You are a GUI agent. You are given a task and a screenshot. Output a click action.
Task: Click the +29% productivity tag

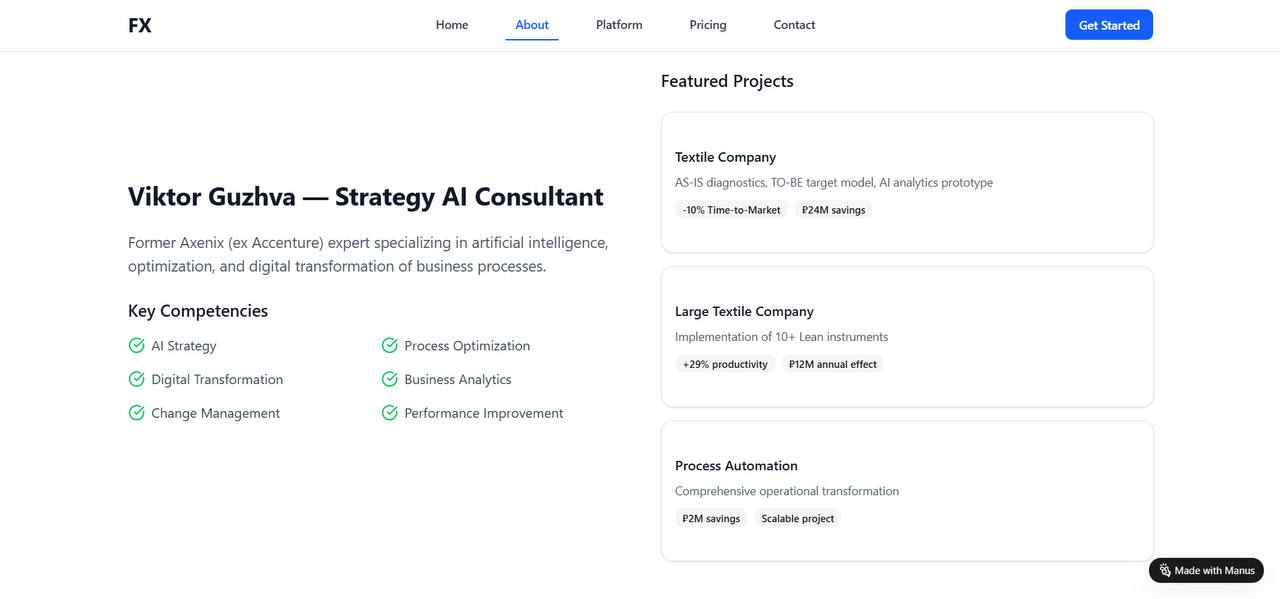725,365
